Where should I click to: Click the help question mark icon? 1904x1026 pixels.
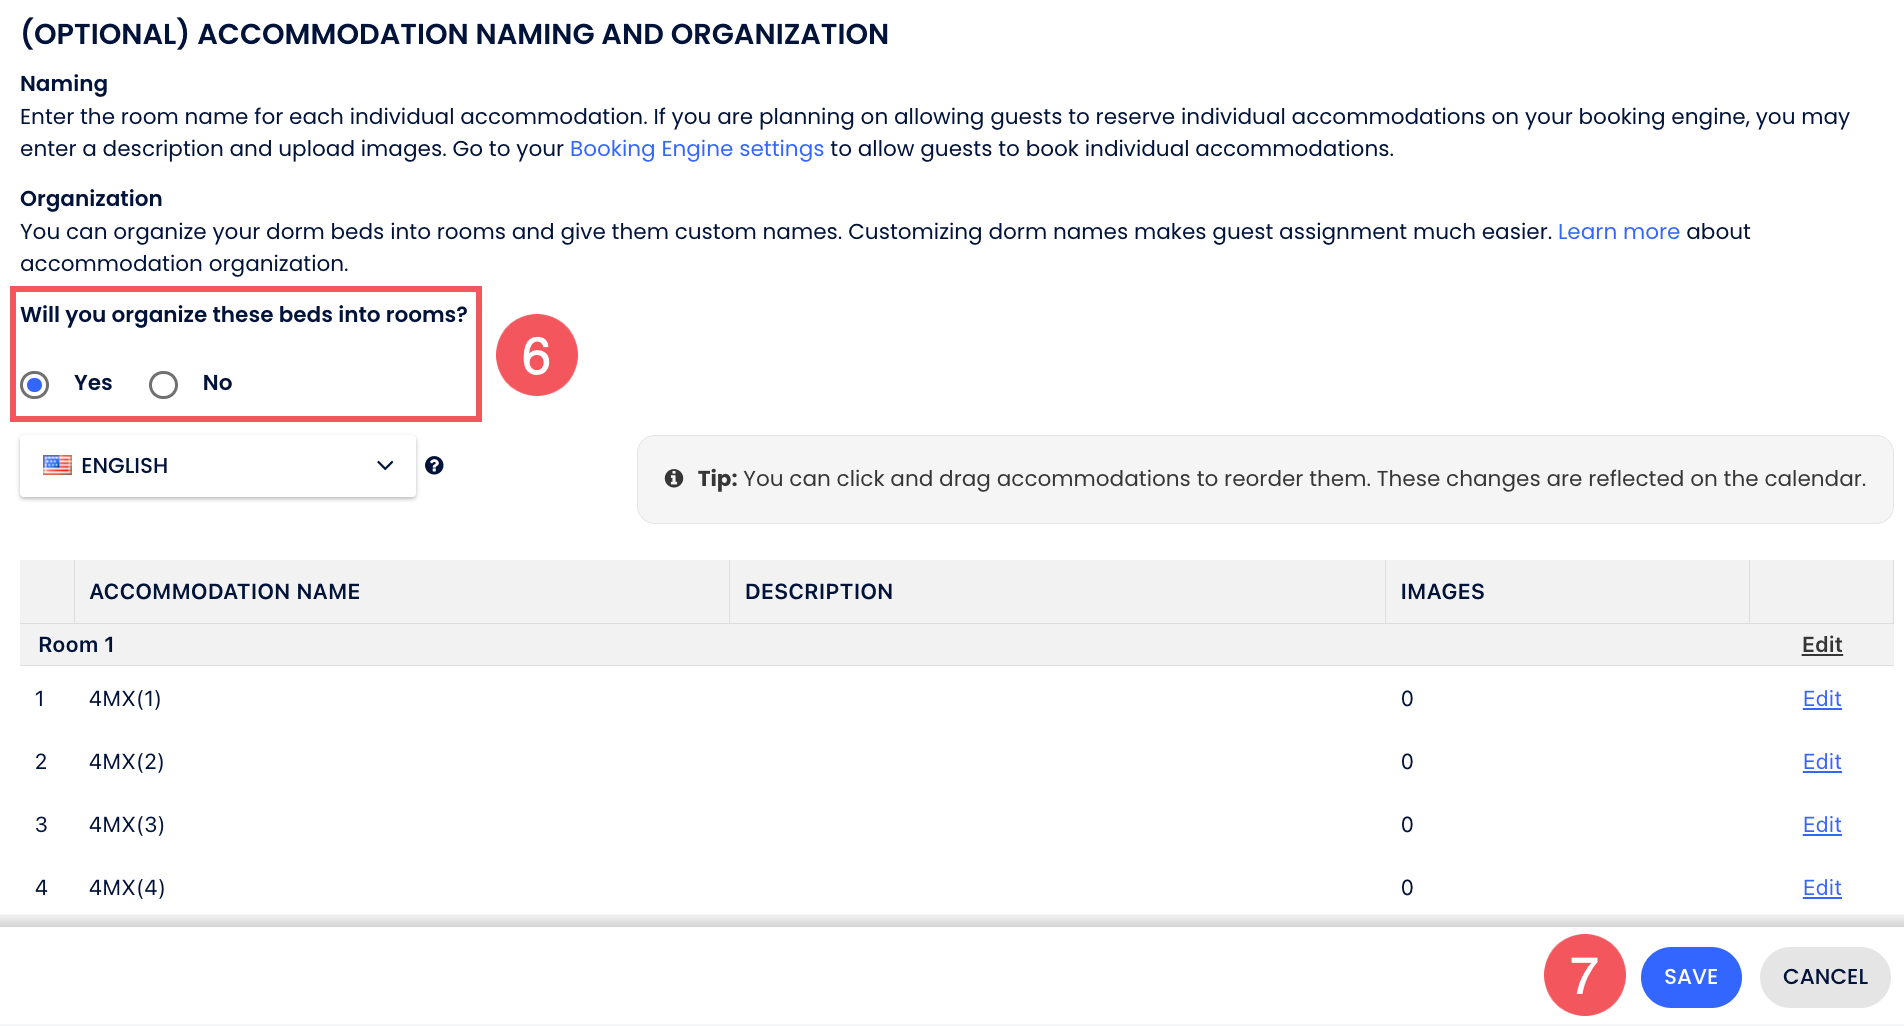point(434,465)
